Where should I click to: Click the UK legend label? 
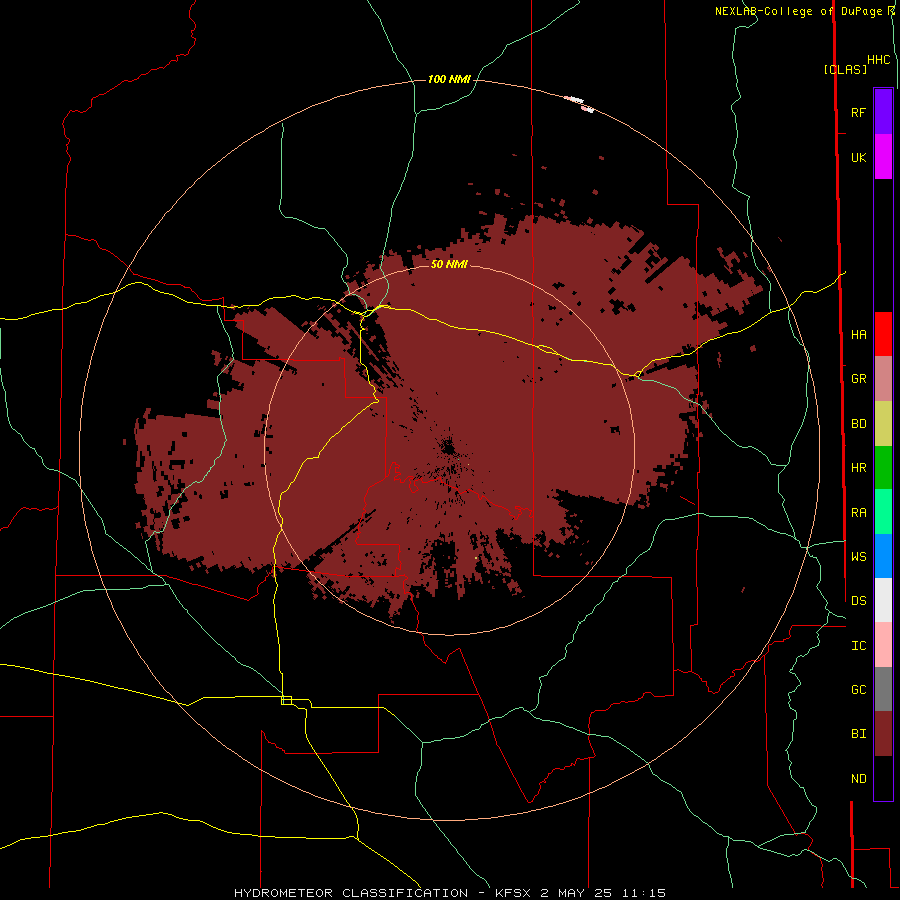[858, 157]
